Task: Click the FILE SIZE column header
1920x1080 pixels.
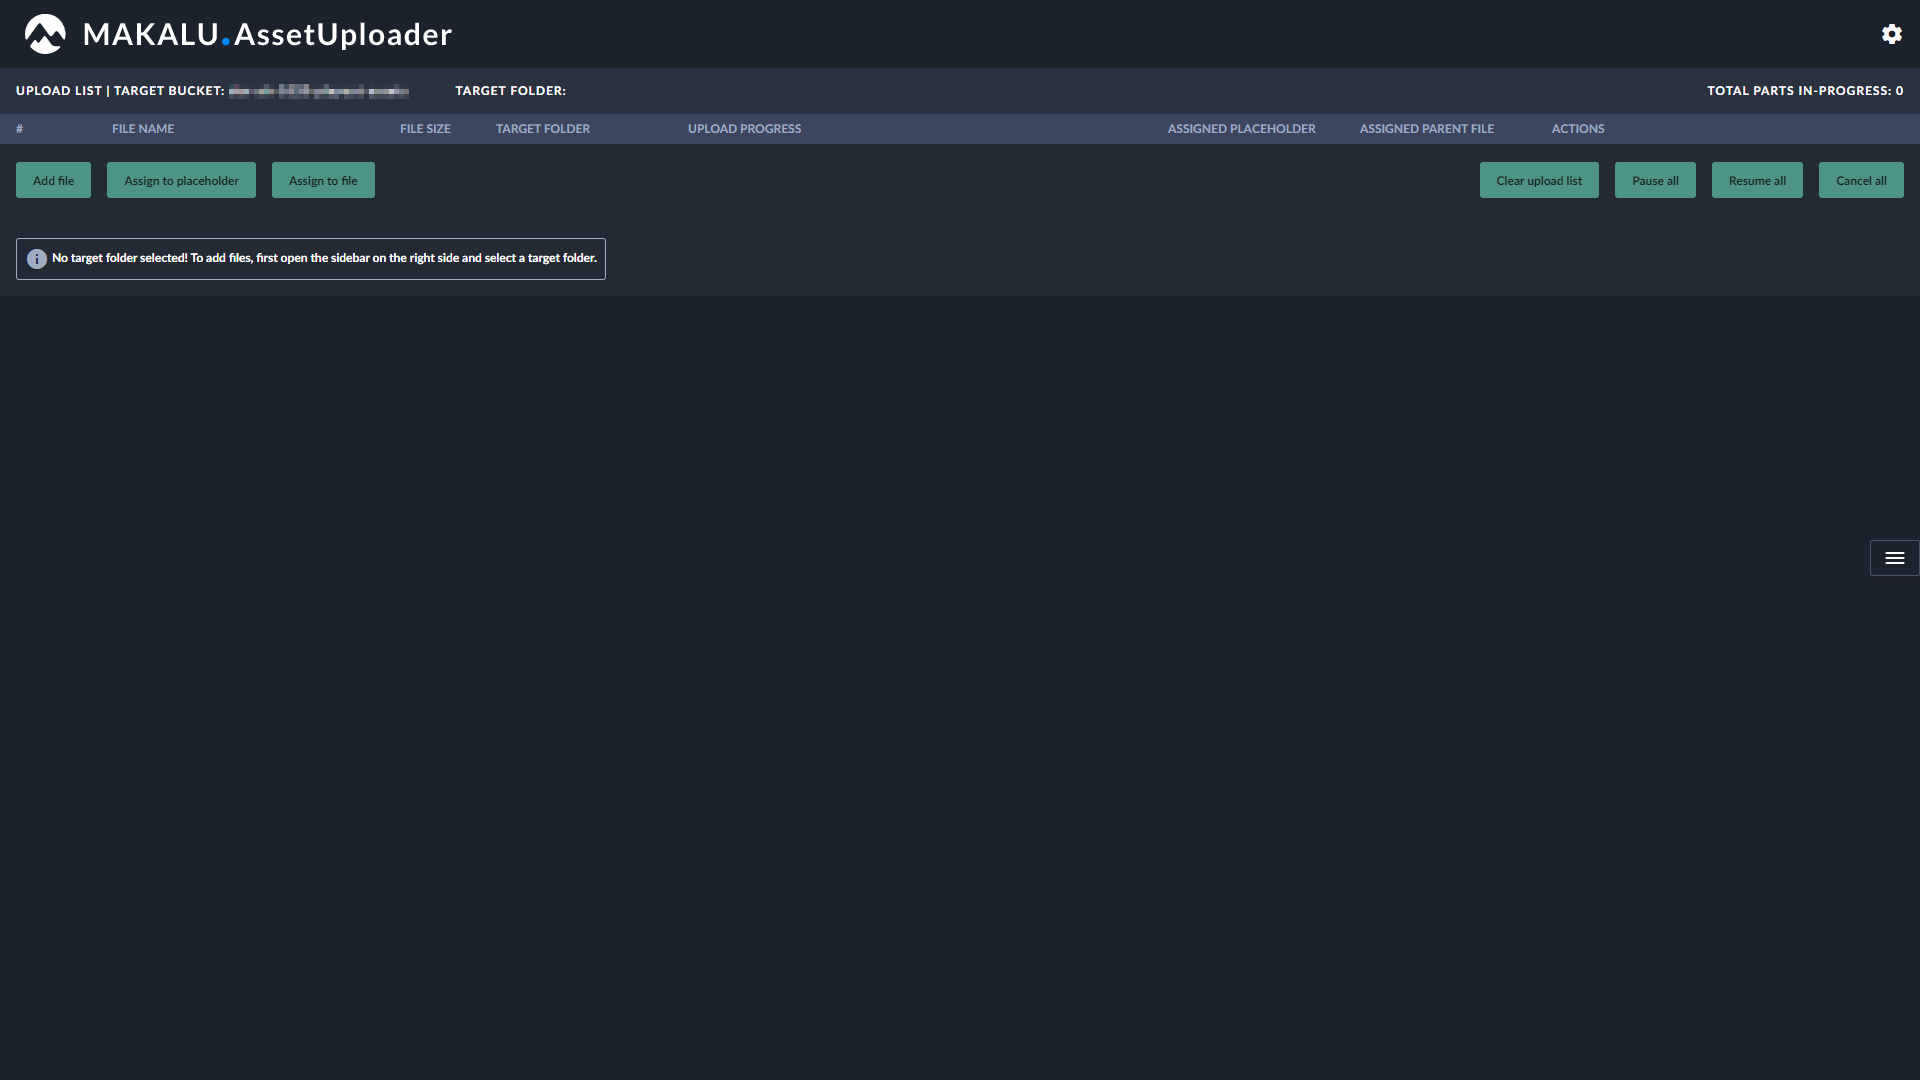Action: (425, 129)
